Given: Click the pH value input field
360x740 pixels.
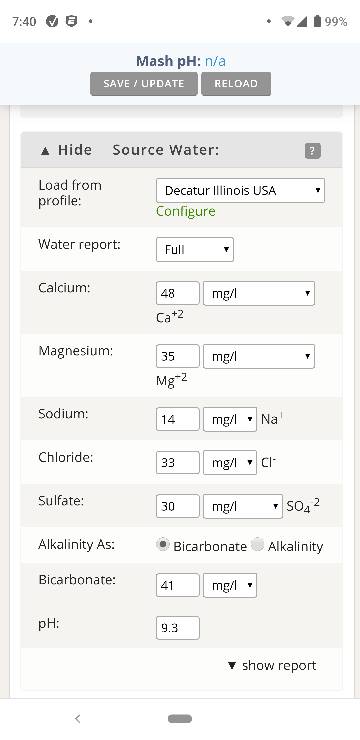Looking at the screenshot, I should pos(178,628).
